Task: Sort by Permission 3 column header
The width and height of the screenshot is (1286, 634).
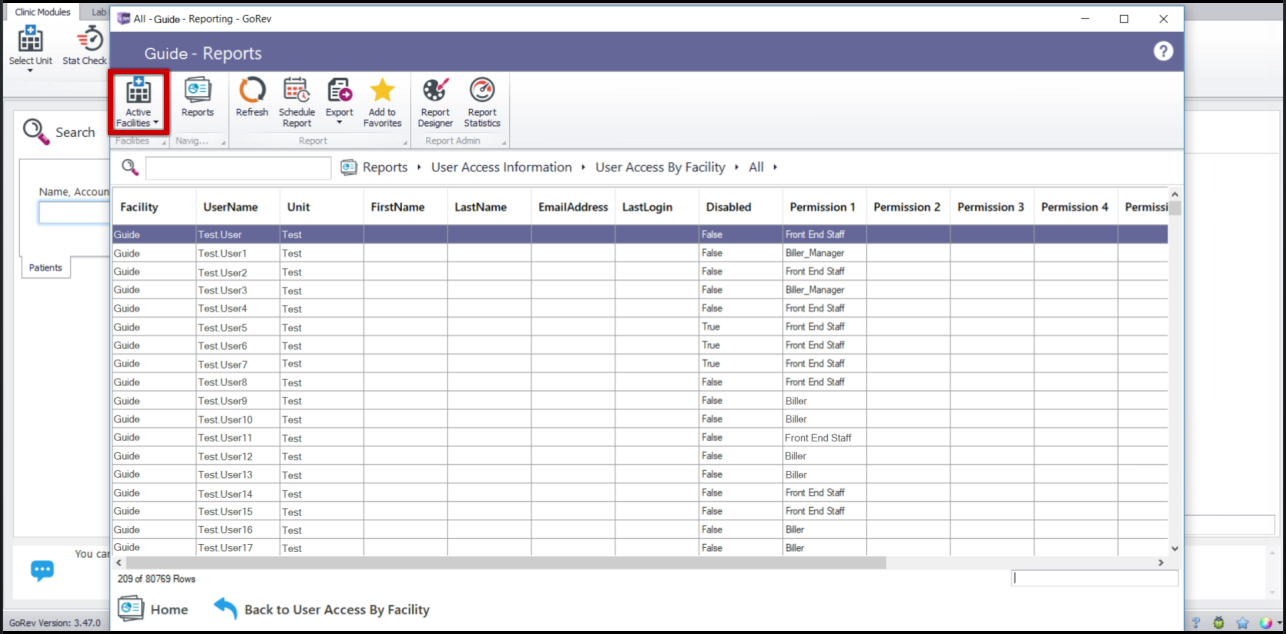Action: click(x=993, y=207)
